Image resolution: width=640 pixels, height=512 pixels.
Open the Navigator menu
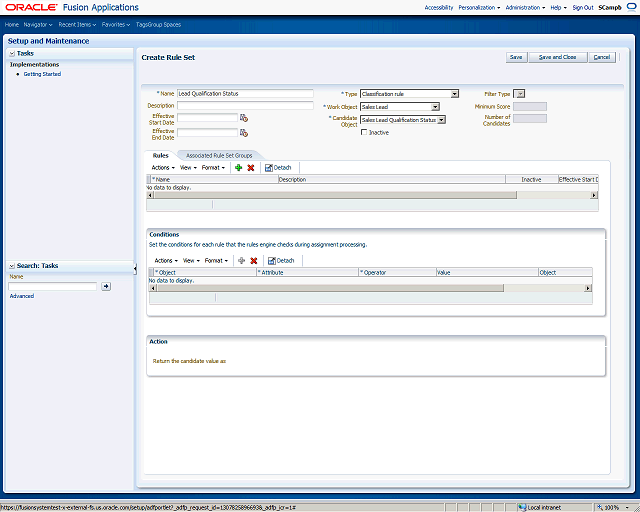(38, 25)
